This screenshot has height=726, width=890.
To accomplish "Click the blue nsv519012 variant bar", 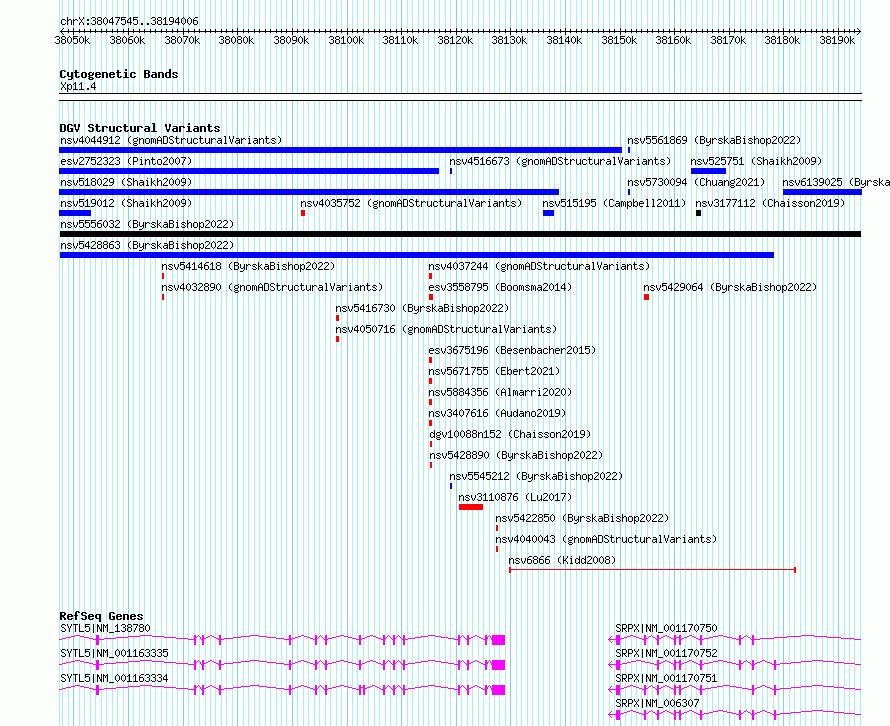I will [x=75, y=213].
